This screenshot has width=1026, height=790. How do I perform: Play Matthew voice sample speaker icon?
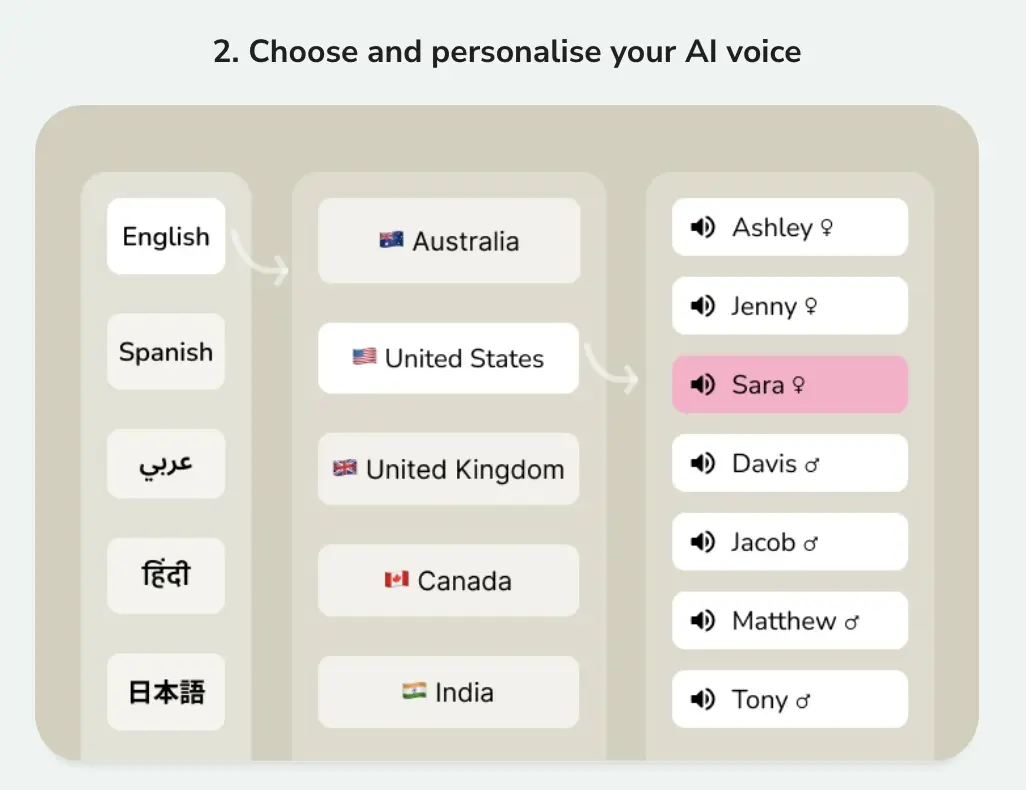pyautogui.click(x=703, y=621)
